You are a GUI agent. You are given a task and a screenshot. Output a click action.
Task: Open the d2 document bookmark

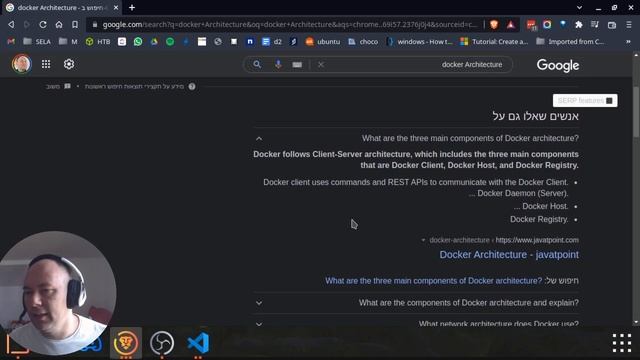(x=272, y=42)
